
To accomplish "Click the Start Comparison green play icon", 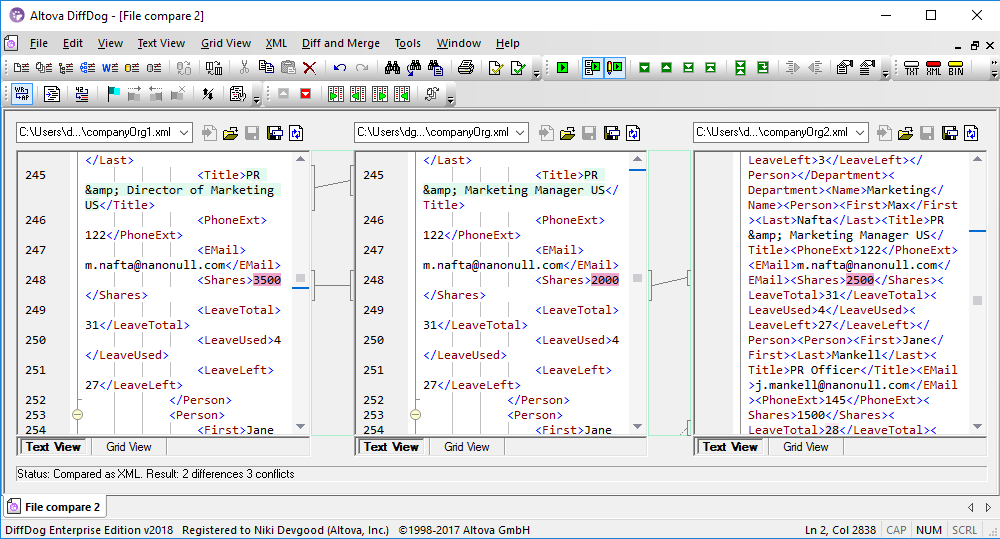I will [563, 68].
